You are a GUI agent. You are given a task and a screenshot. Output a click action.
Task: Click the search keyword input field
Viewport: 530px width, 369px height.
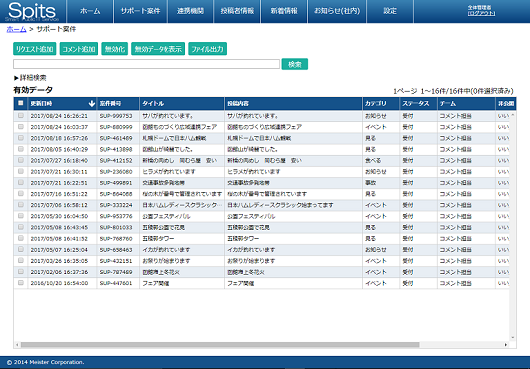[x=146, y=64]
